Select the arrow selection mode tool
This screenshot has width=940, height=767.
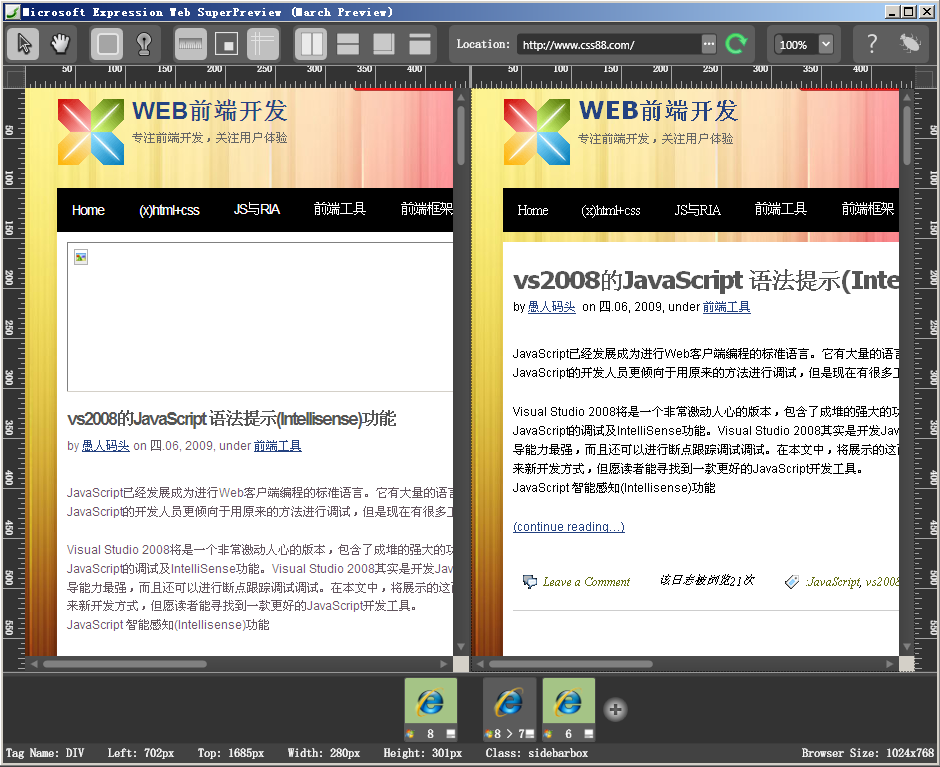click(23, 44)
